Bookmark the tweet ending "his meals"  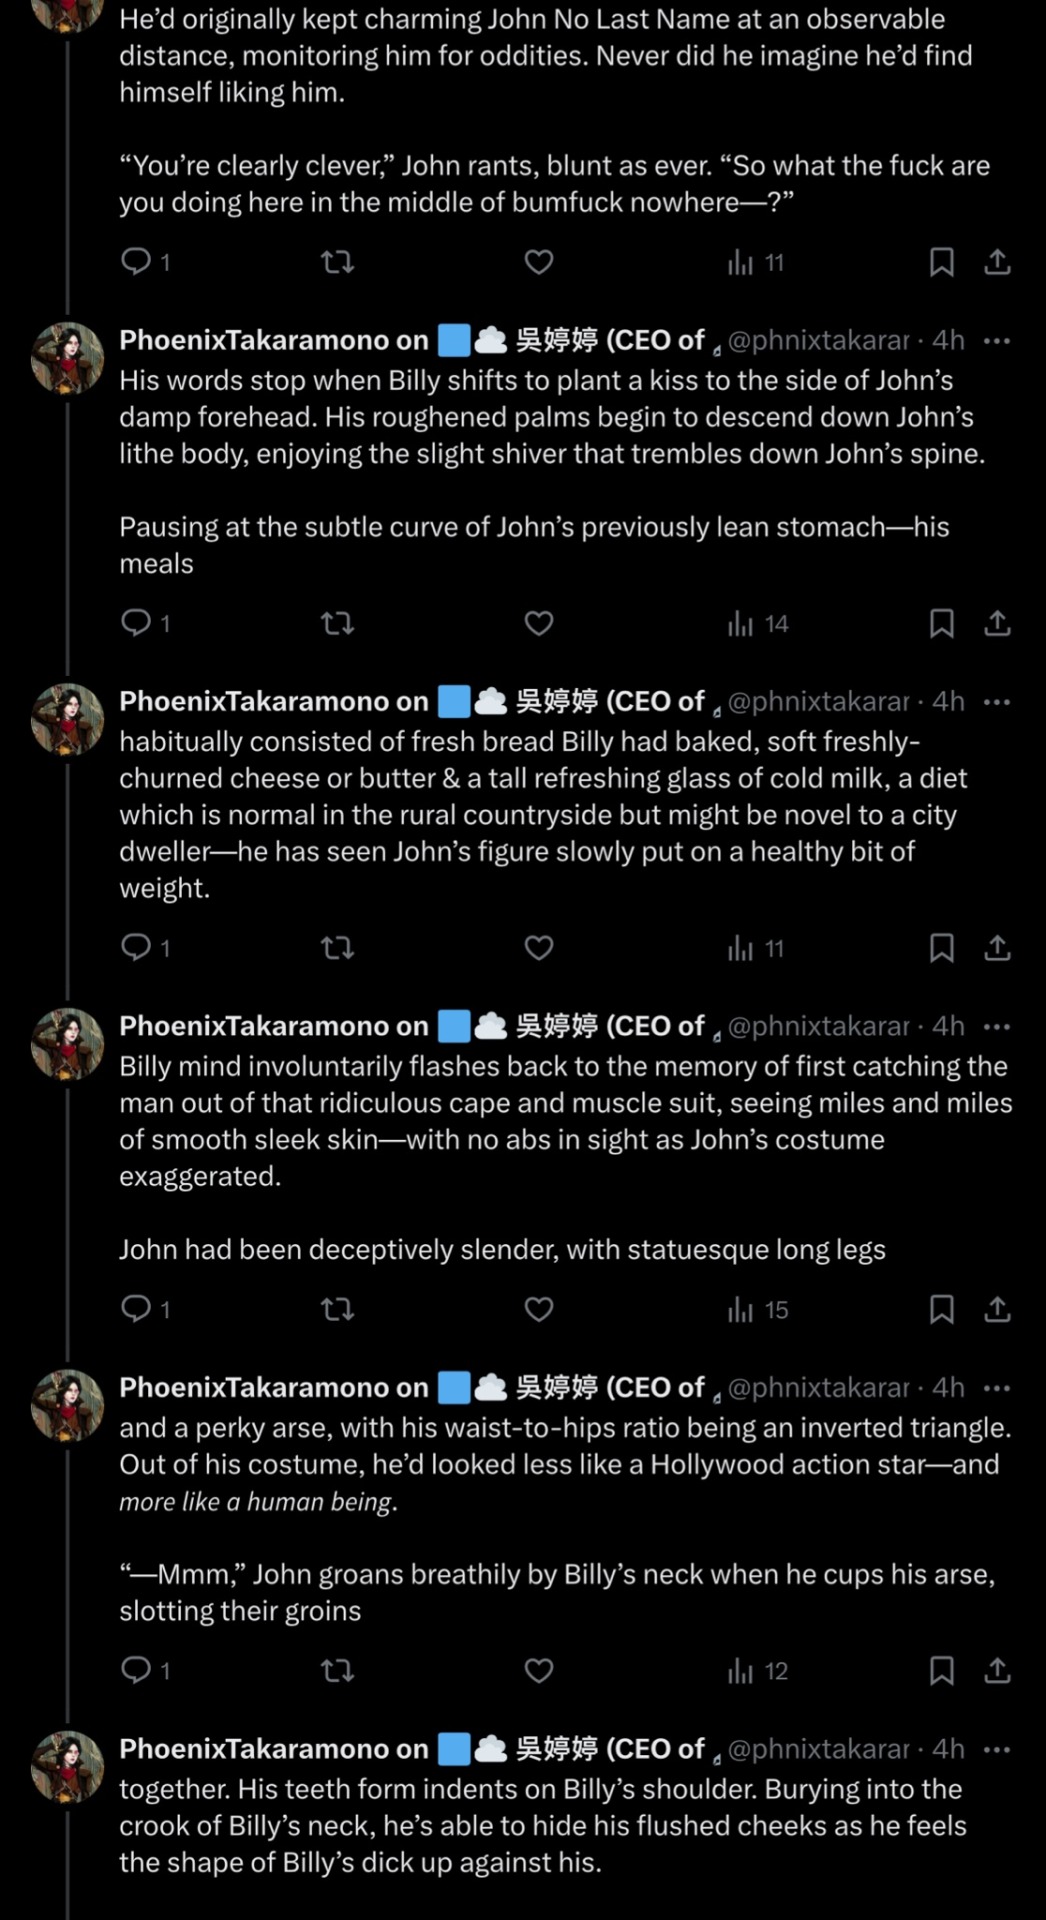(941, 624)
